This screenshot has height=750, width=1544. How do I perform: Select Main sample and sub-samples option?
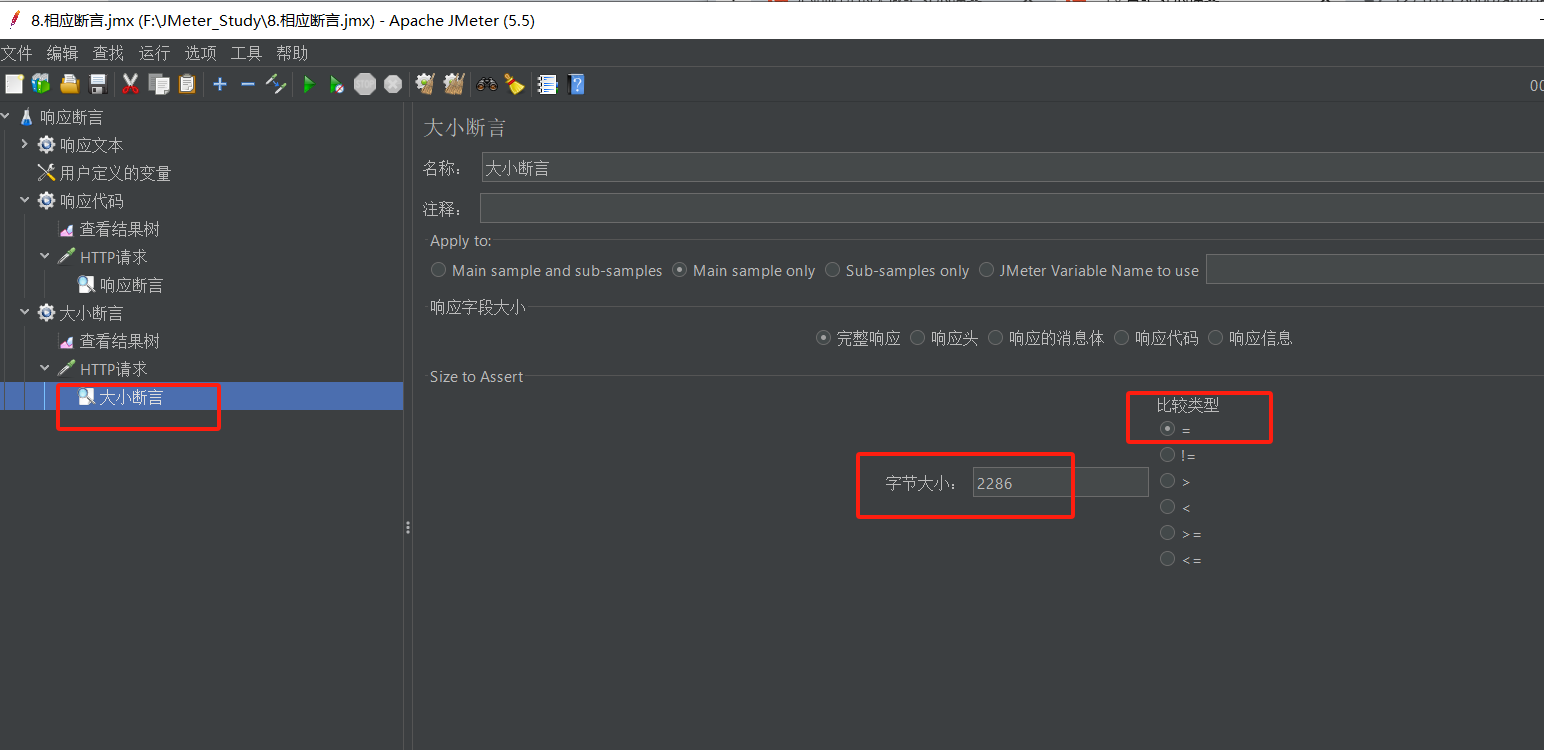point(547,270)
